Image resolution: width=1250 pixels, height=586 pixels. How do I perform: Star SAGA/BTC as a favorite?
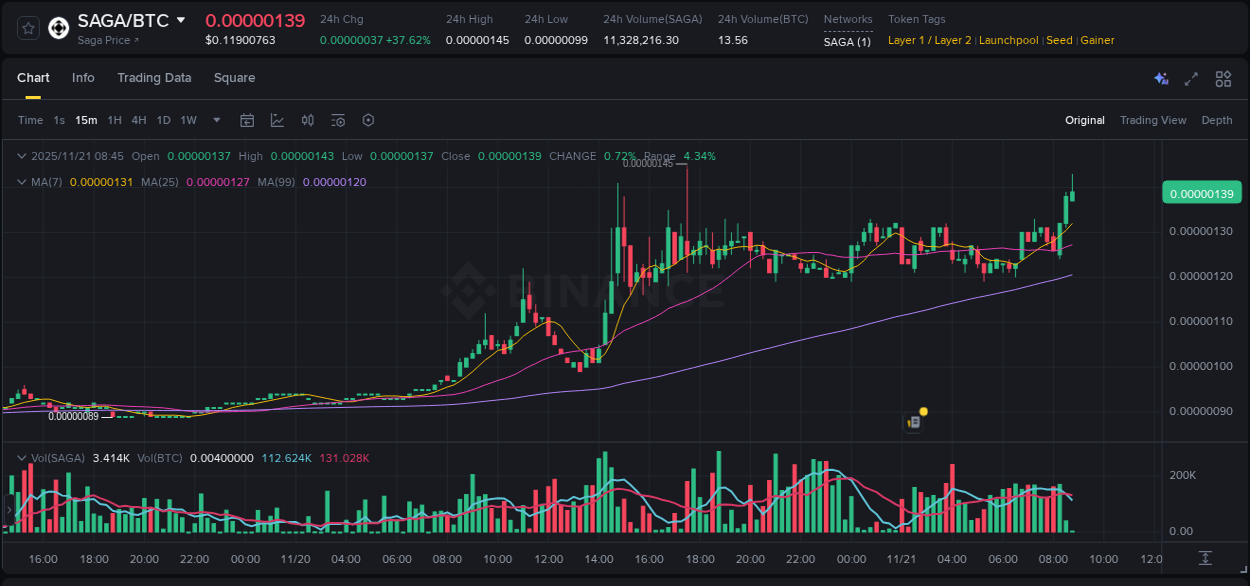pos(27,28)
